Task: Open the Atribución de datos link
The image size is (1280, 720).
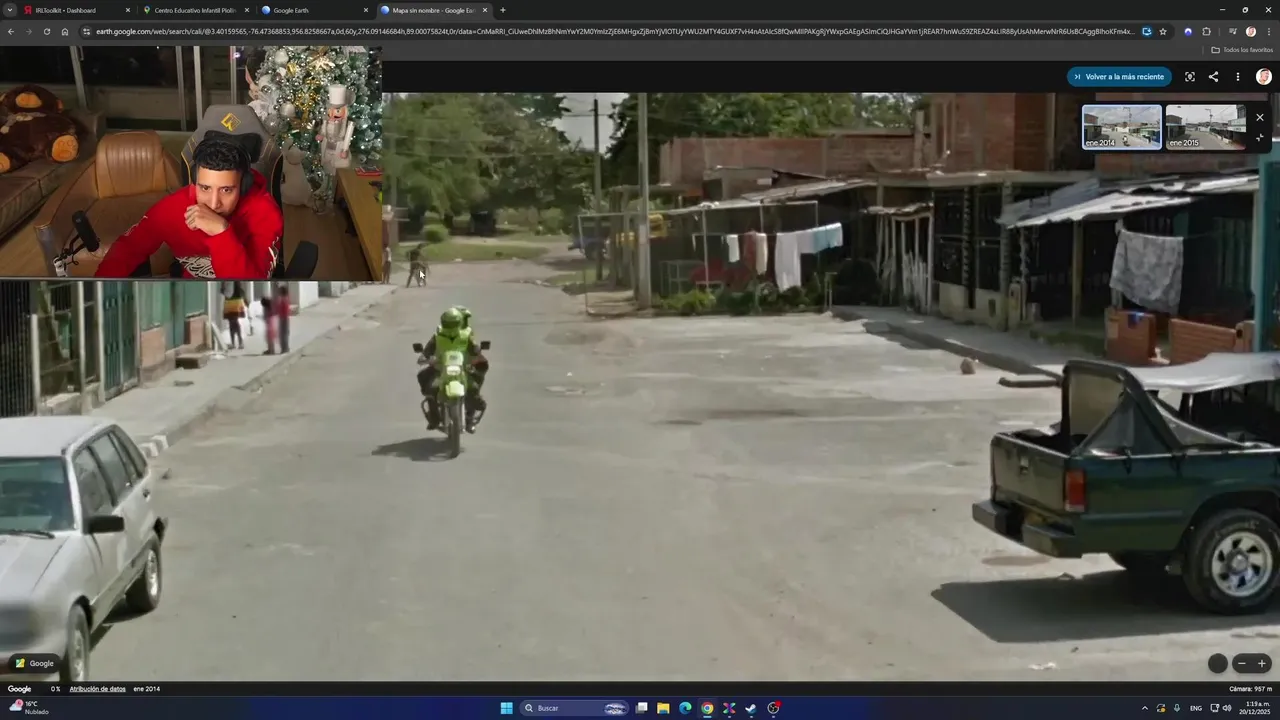Action: tap(97, 689)
